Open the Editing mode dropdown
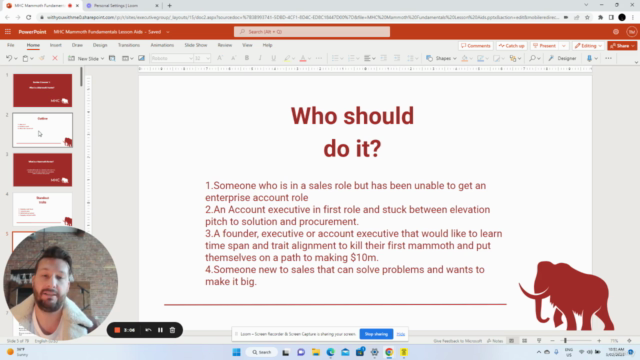The width and height of the screenshot is (640, 360). coord(588,46)
